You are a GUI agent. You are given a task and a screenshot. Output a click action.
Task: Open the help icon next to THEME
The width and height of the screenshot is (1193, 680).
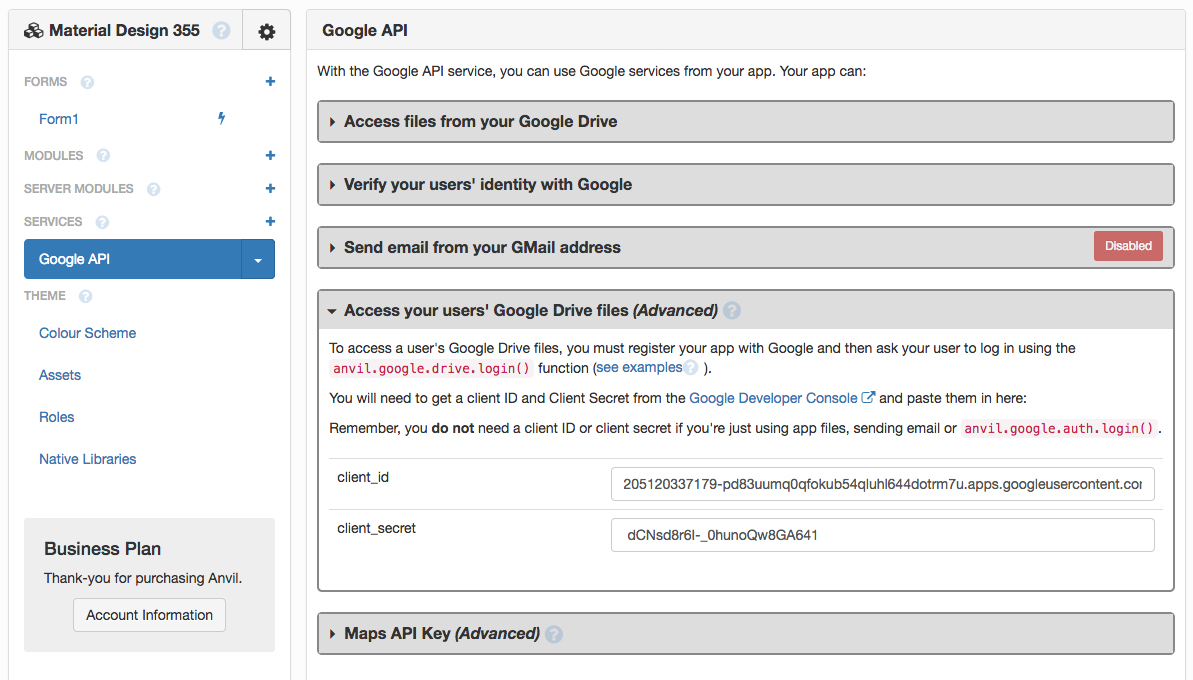click(x=85, y=296)
